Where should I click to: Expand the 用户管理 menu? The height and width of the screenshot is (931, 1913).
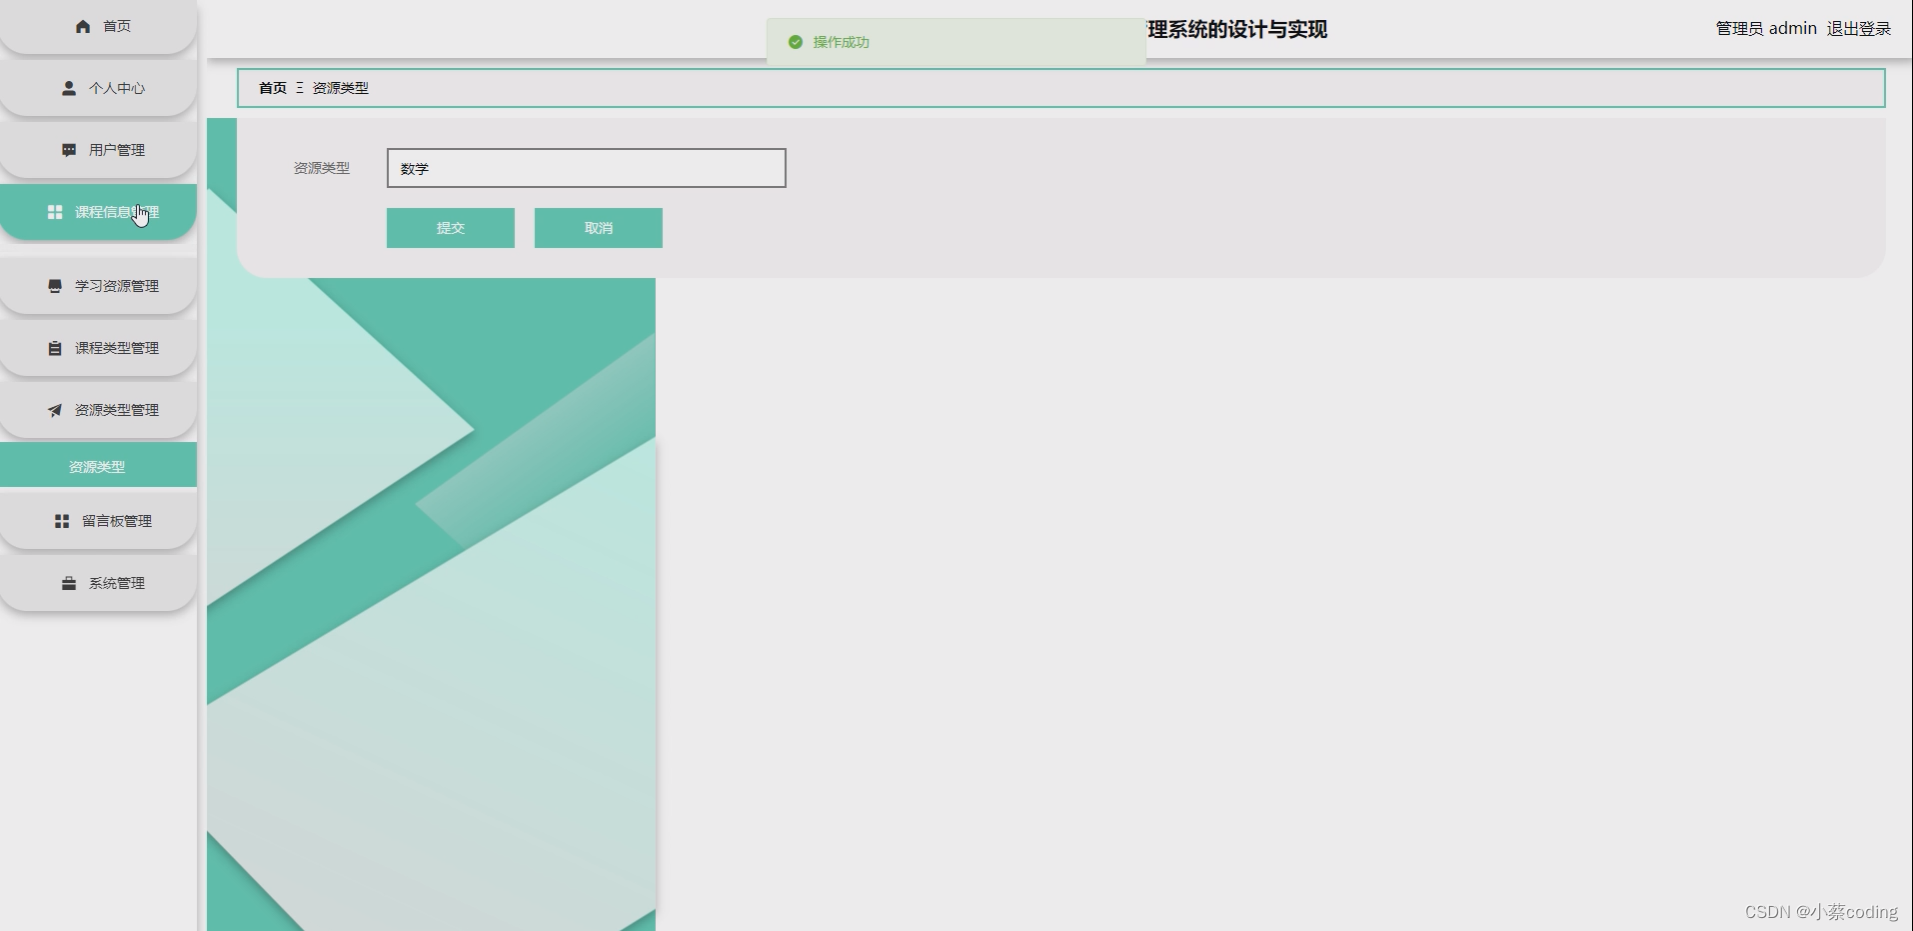click(x=98, y=150)
